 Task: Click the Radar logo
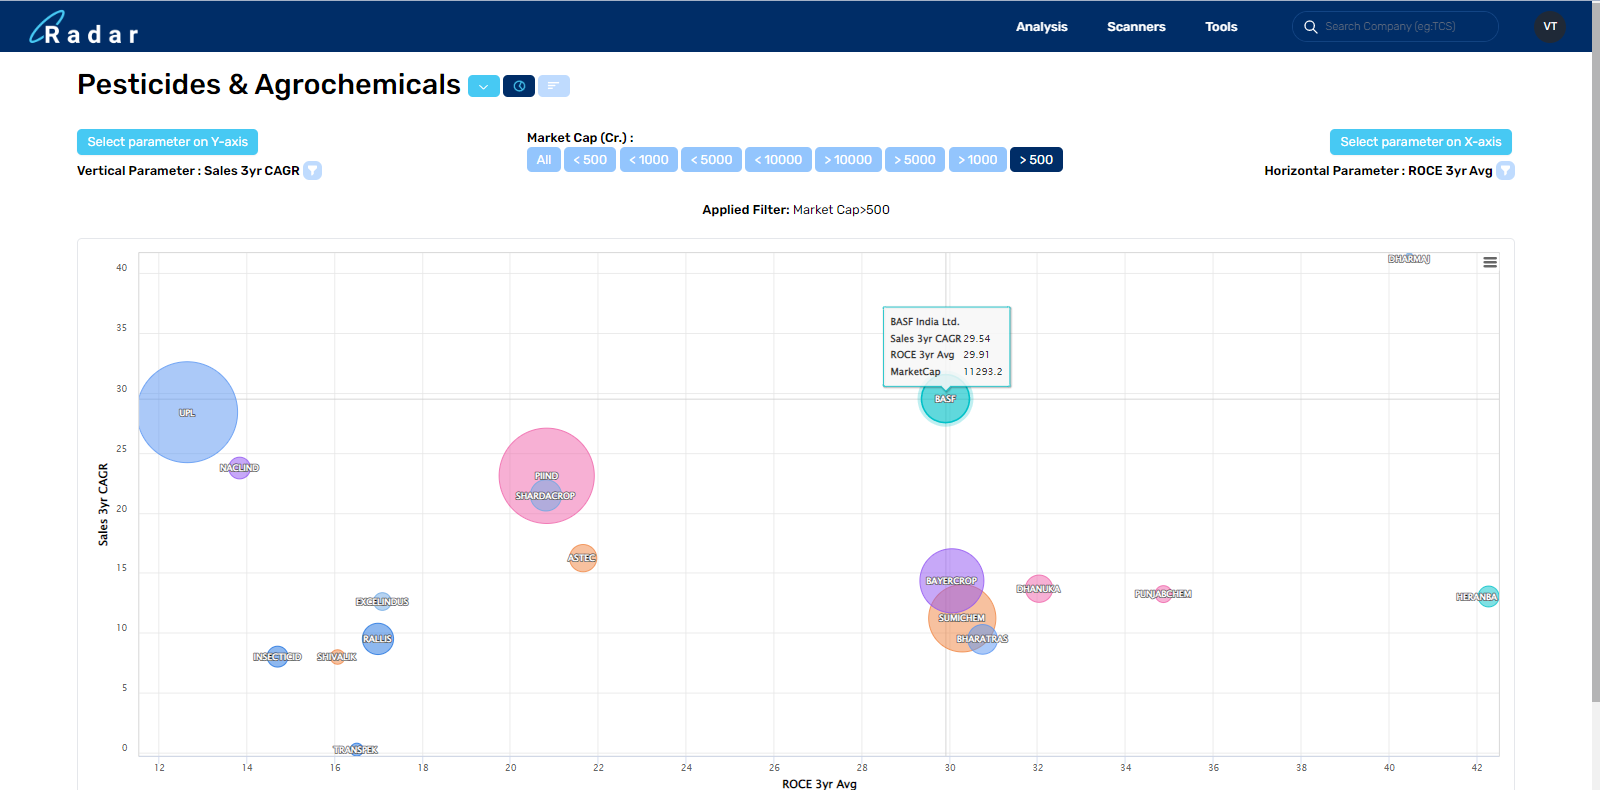pos(83,28)
